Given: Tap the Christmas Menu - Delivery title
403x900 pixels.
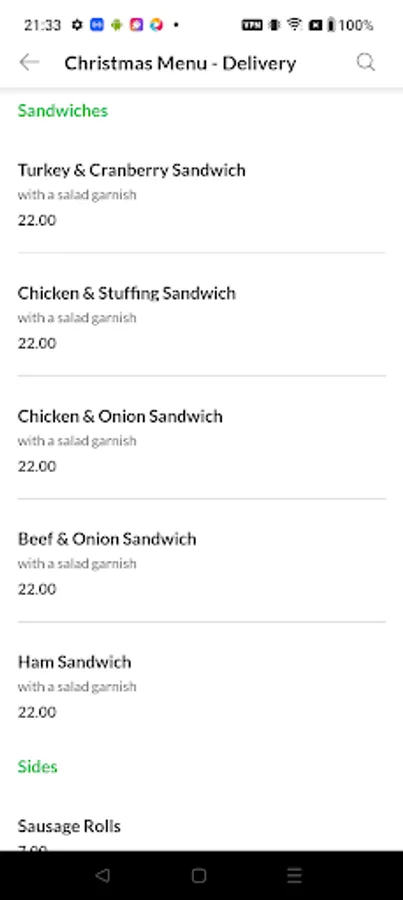Looking at the screenshot, I should coord(180,63).
